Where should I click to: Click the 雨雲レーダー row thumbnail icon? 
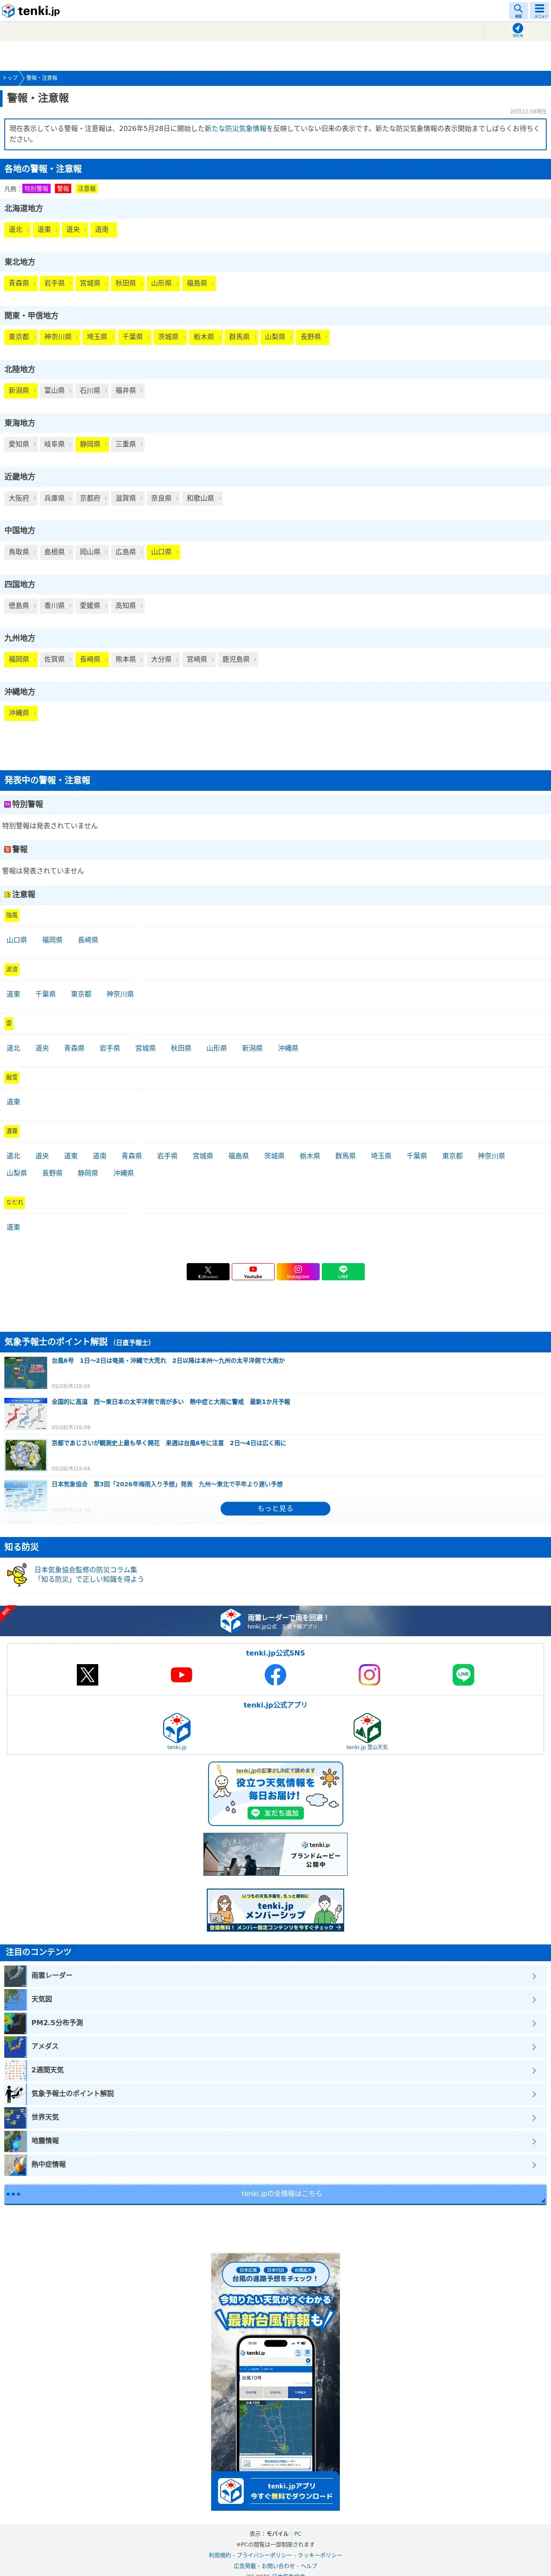[15, 1975]
